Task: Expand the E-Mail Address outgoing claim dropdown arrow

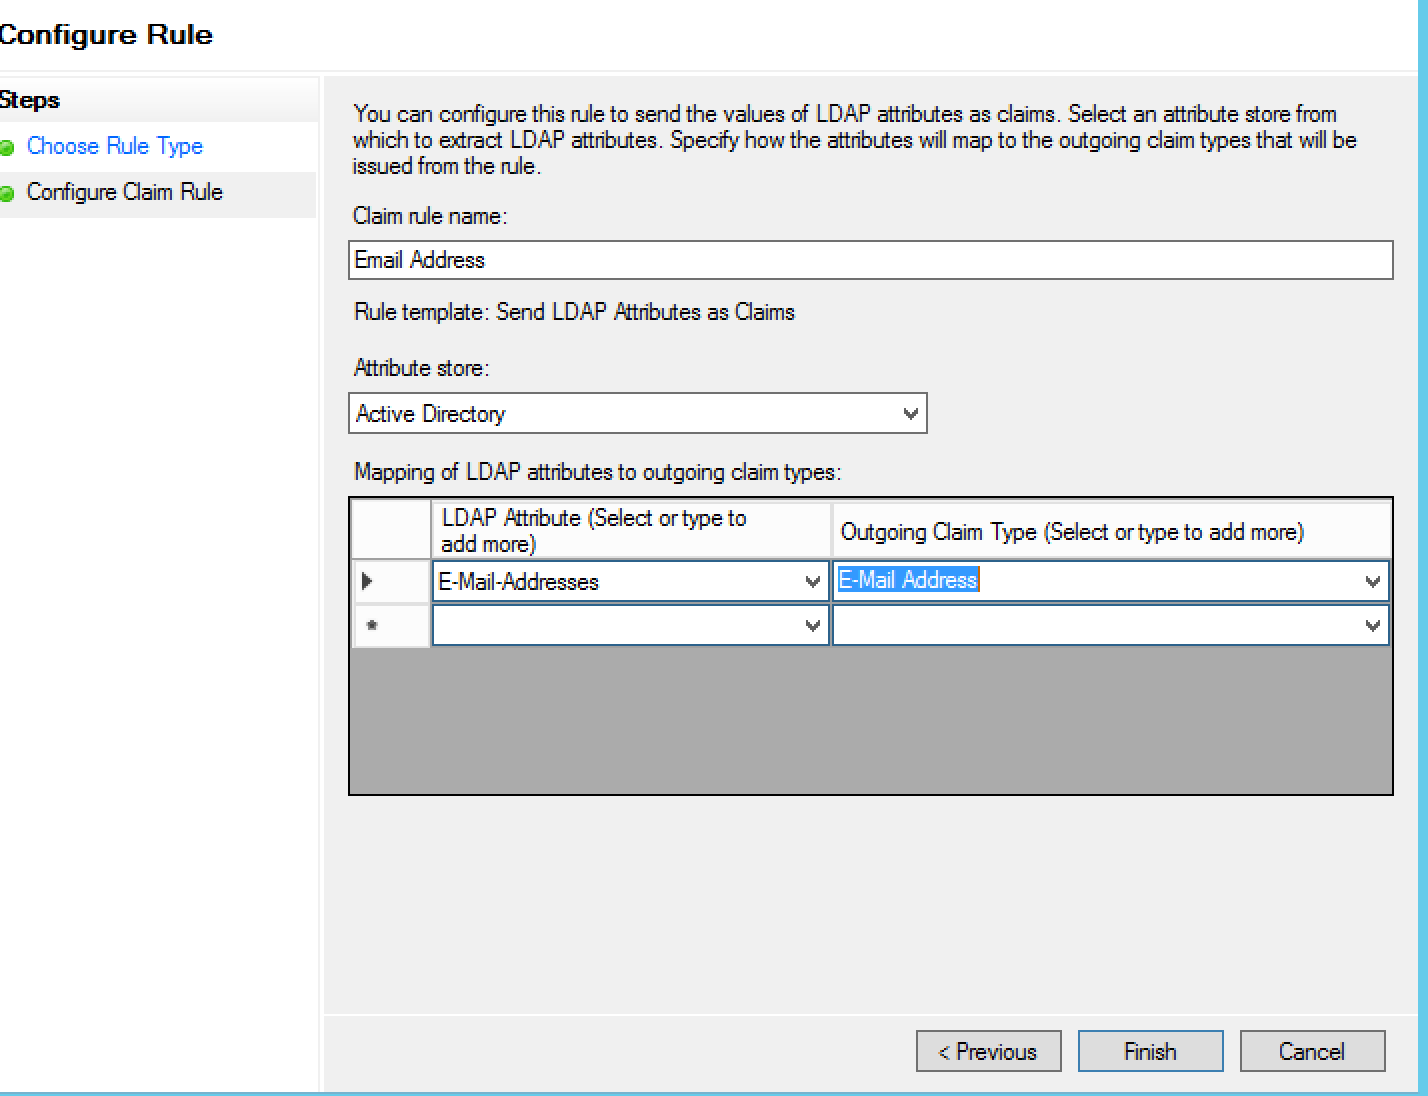Action: [x=1372, y=582]
